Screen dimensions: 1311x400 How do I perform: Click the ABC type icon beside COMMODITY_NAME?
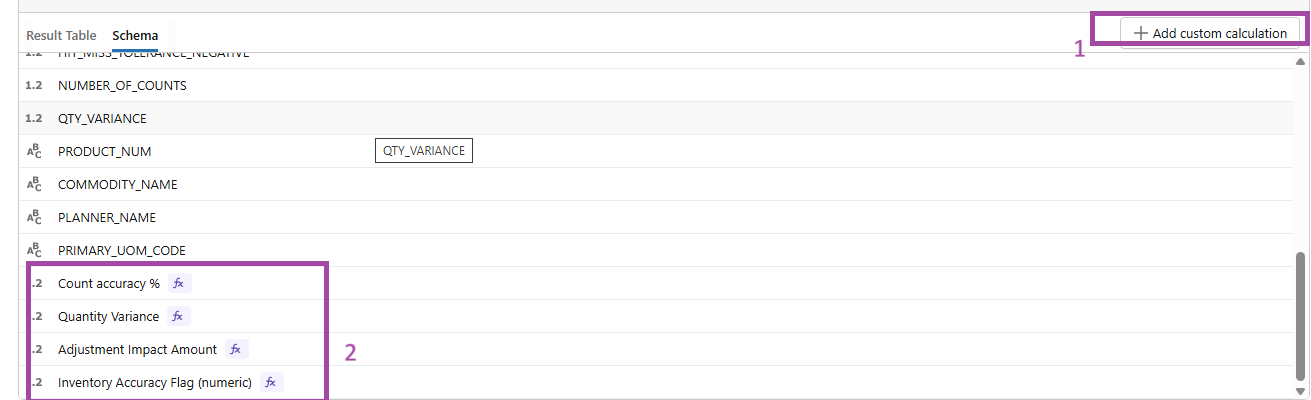point(34,184)
